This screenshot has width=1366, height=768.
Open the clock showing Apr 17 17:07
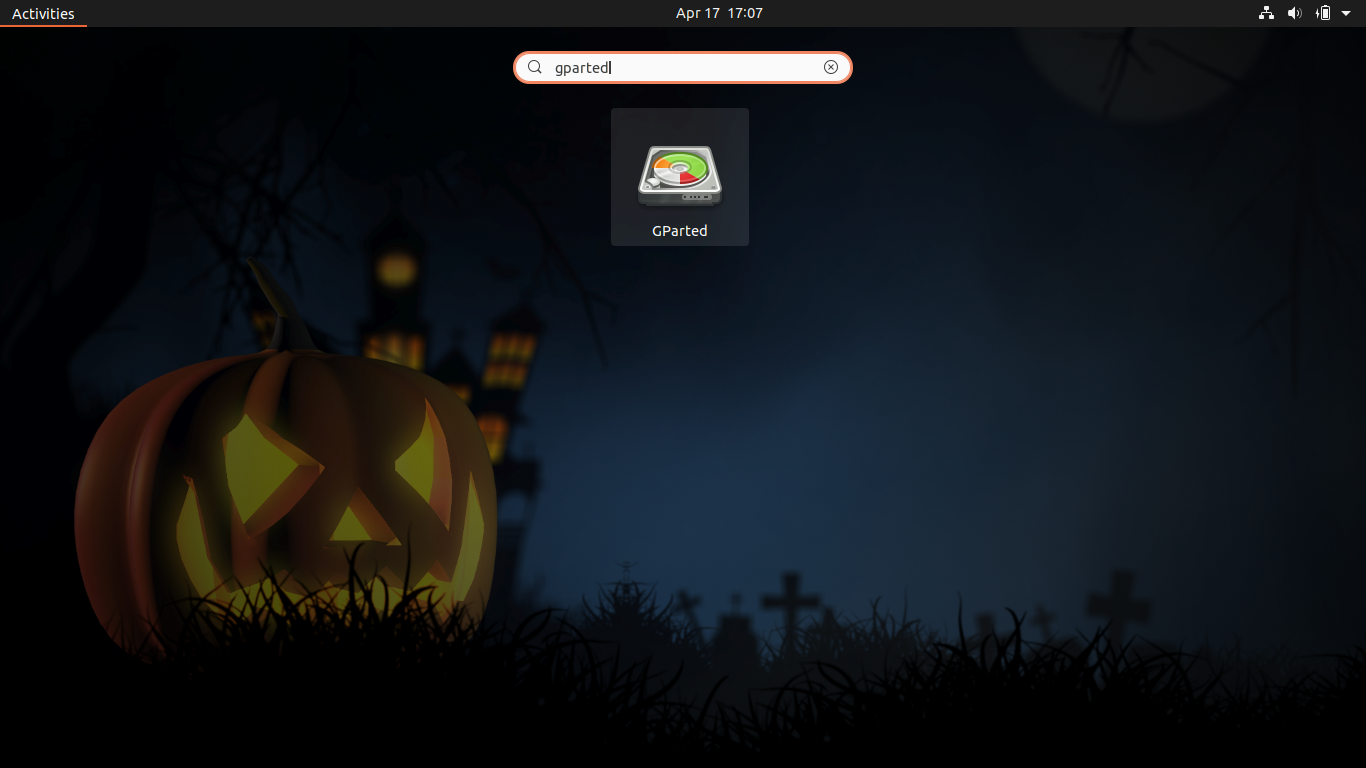tap(719, 13)
